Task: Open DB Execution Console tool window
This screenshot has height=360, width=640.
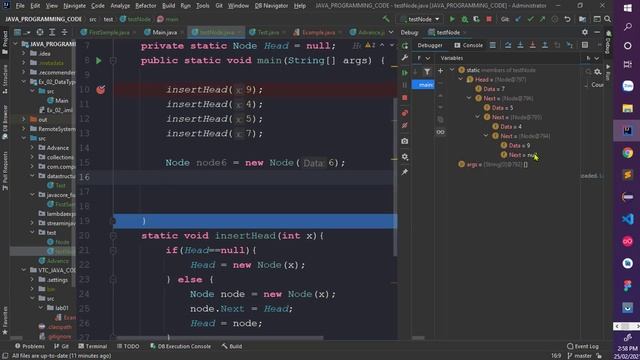Action: 180,346
